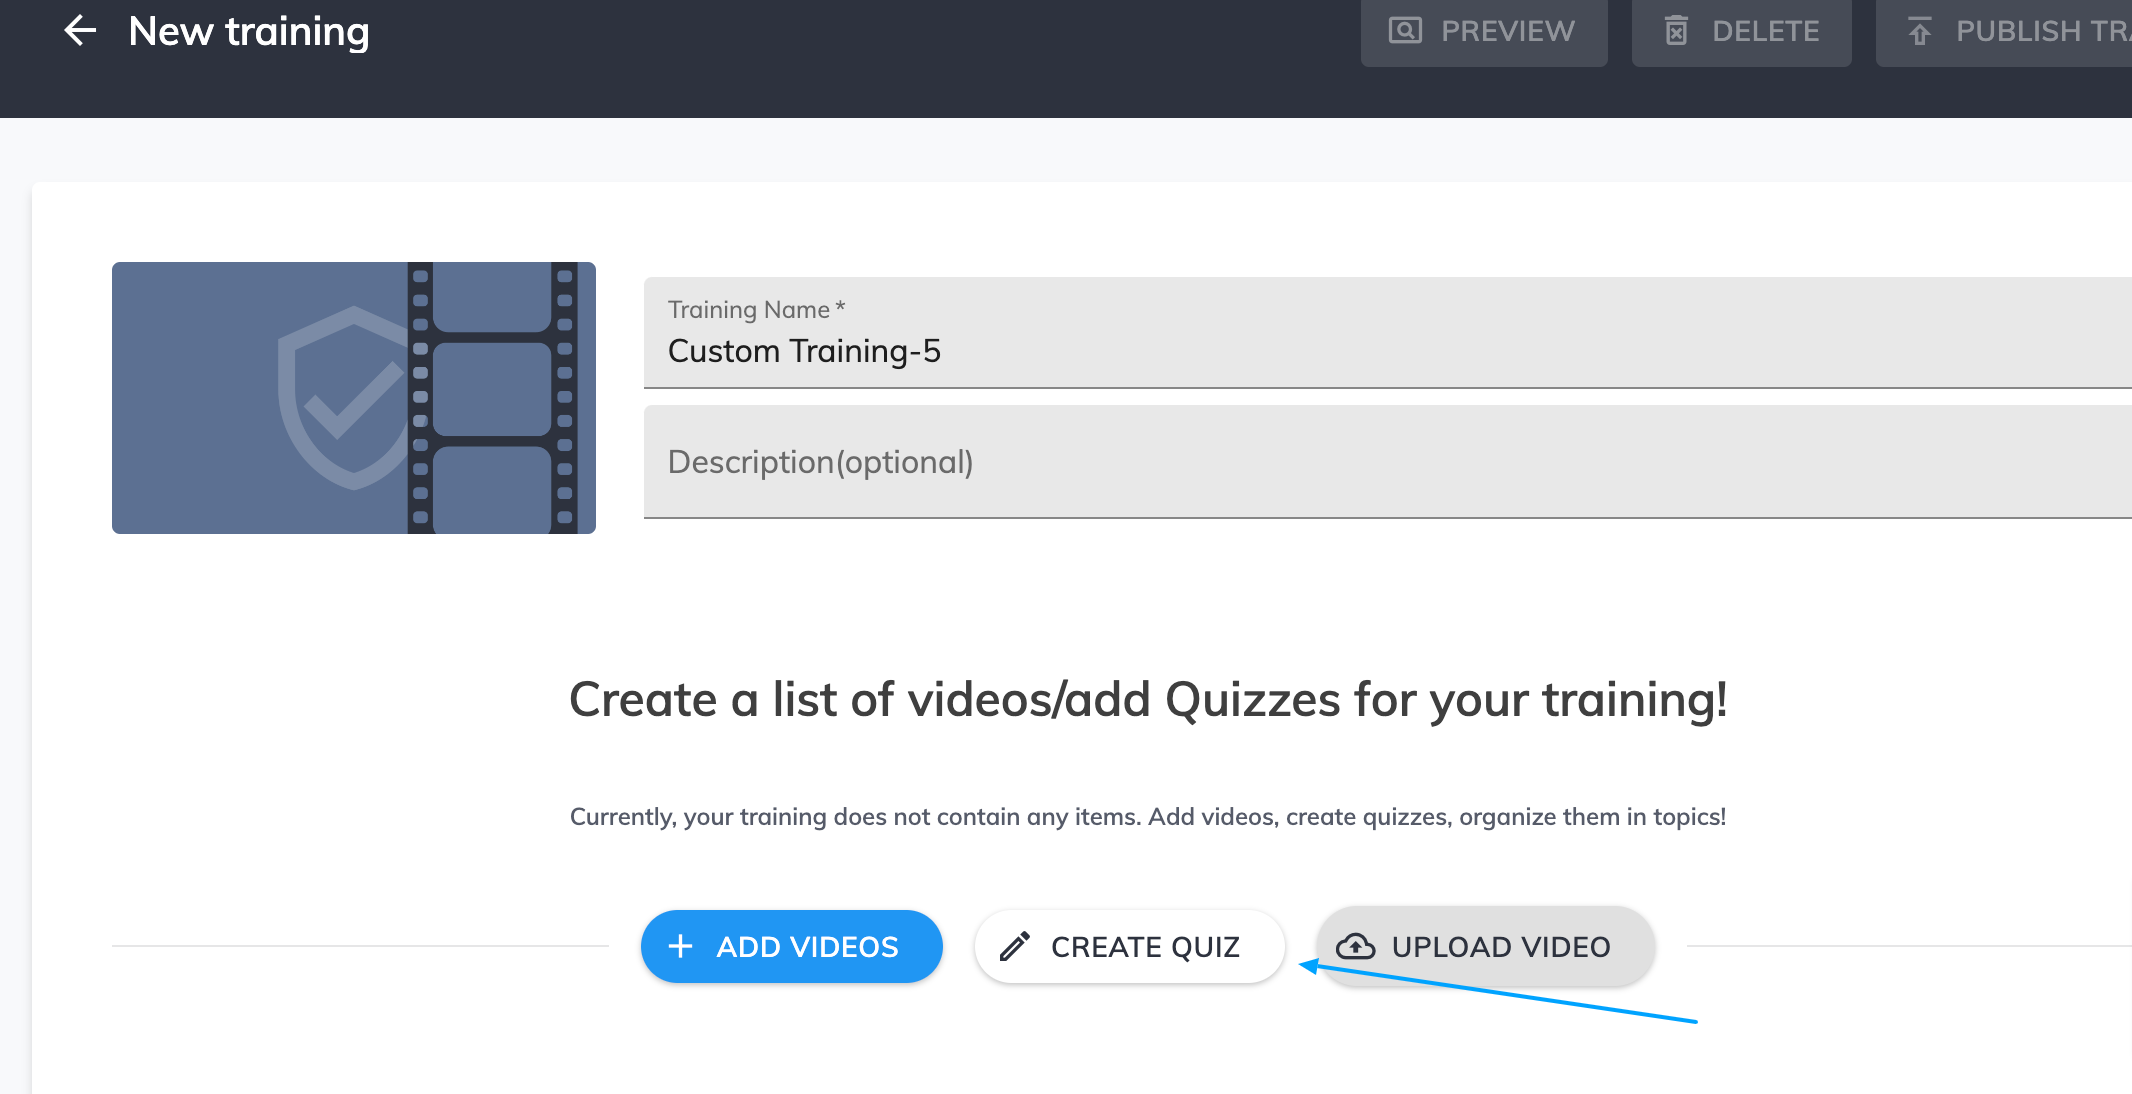
Task: Select the CREATE QUIZ button text
Action: coord(1146,947)
